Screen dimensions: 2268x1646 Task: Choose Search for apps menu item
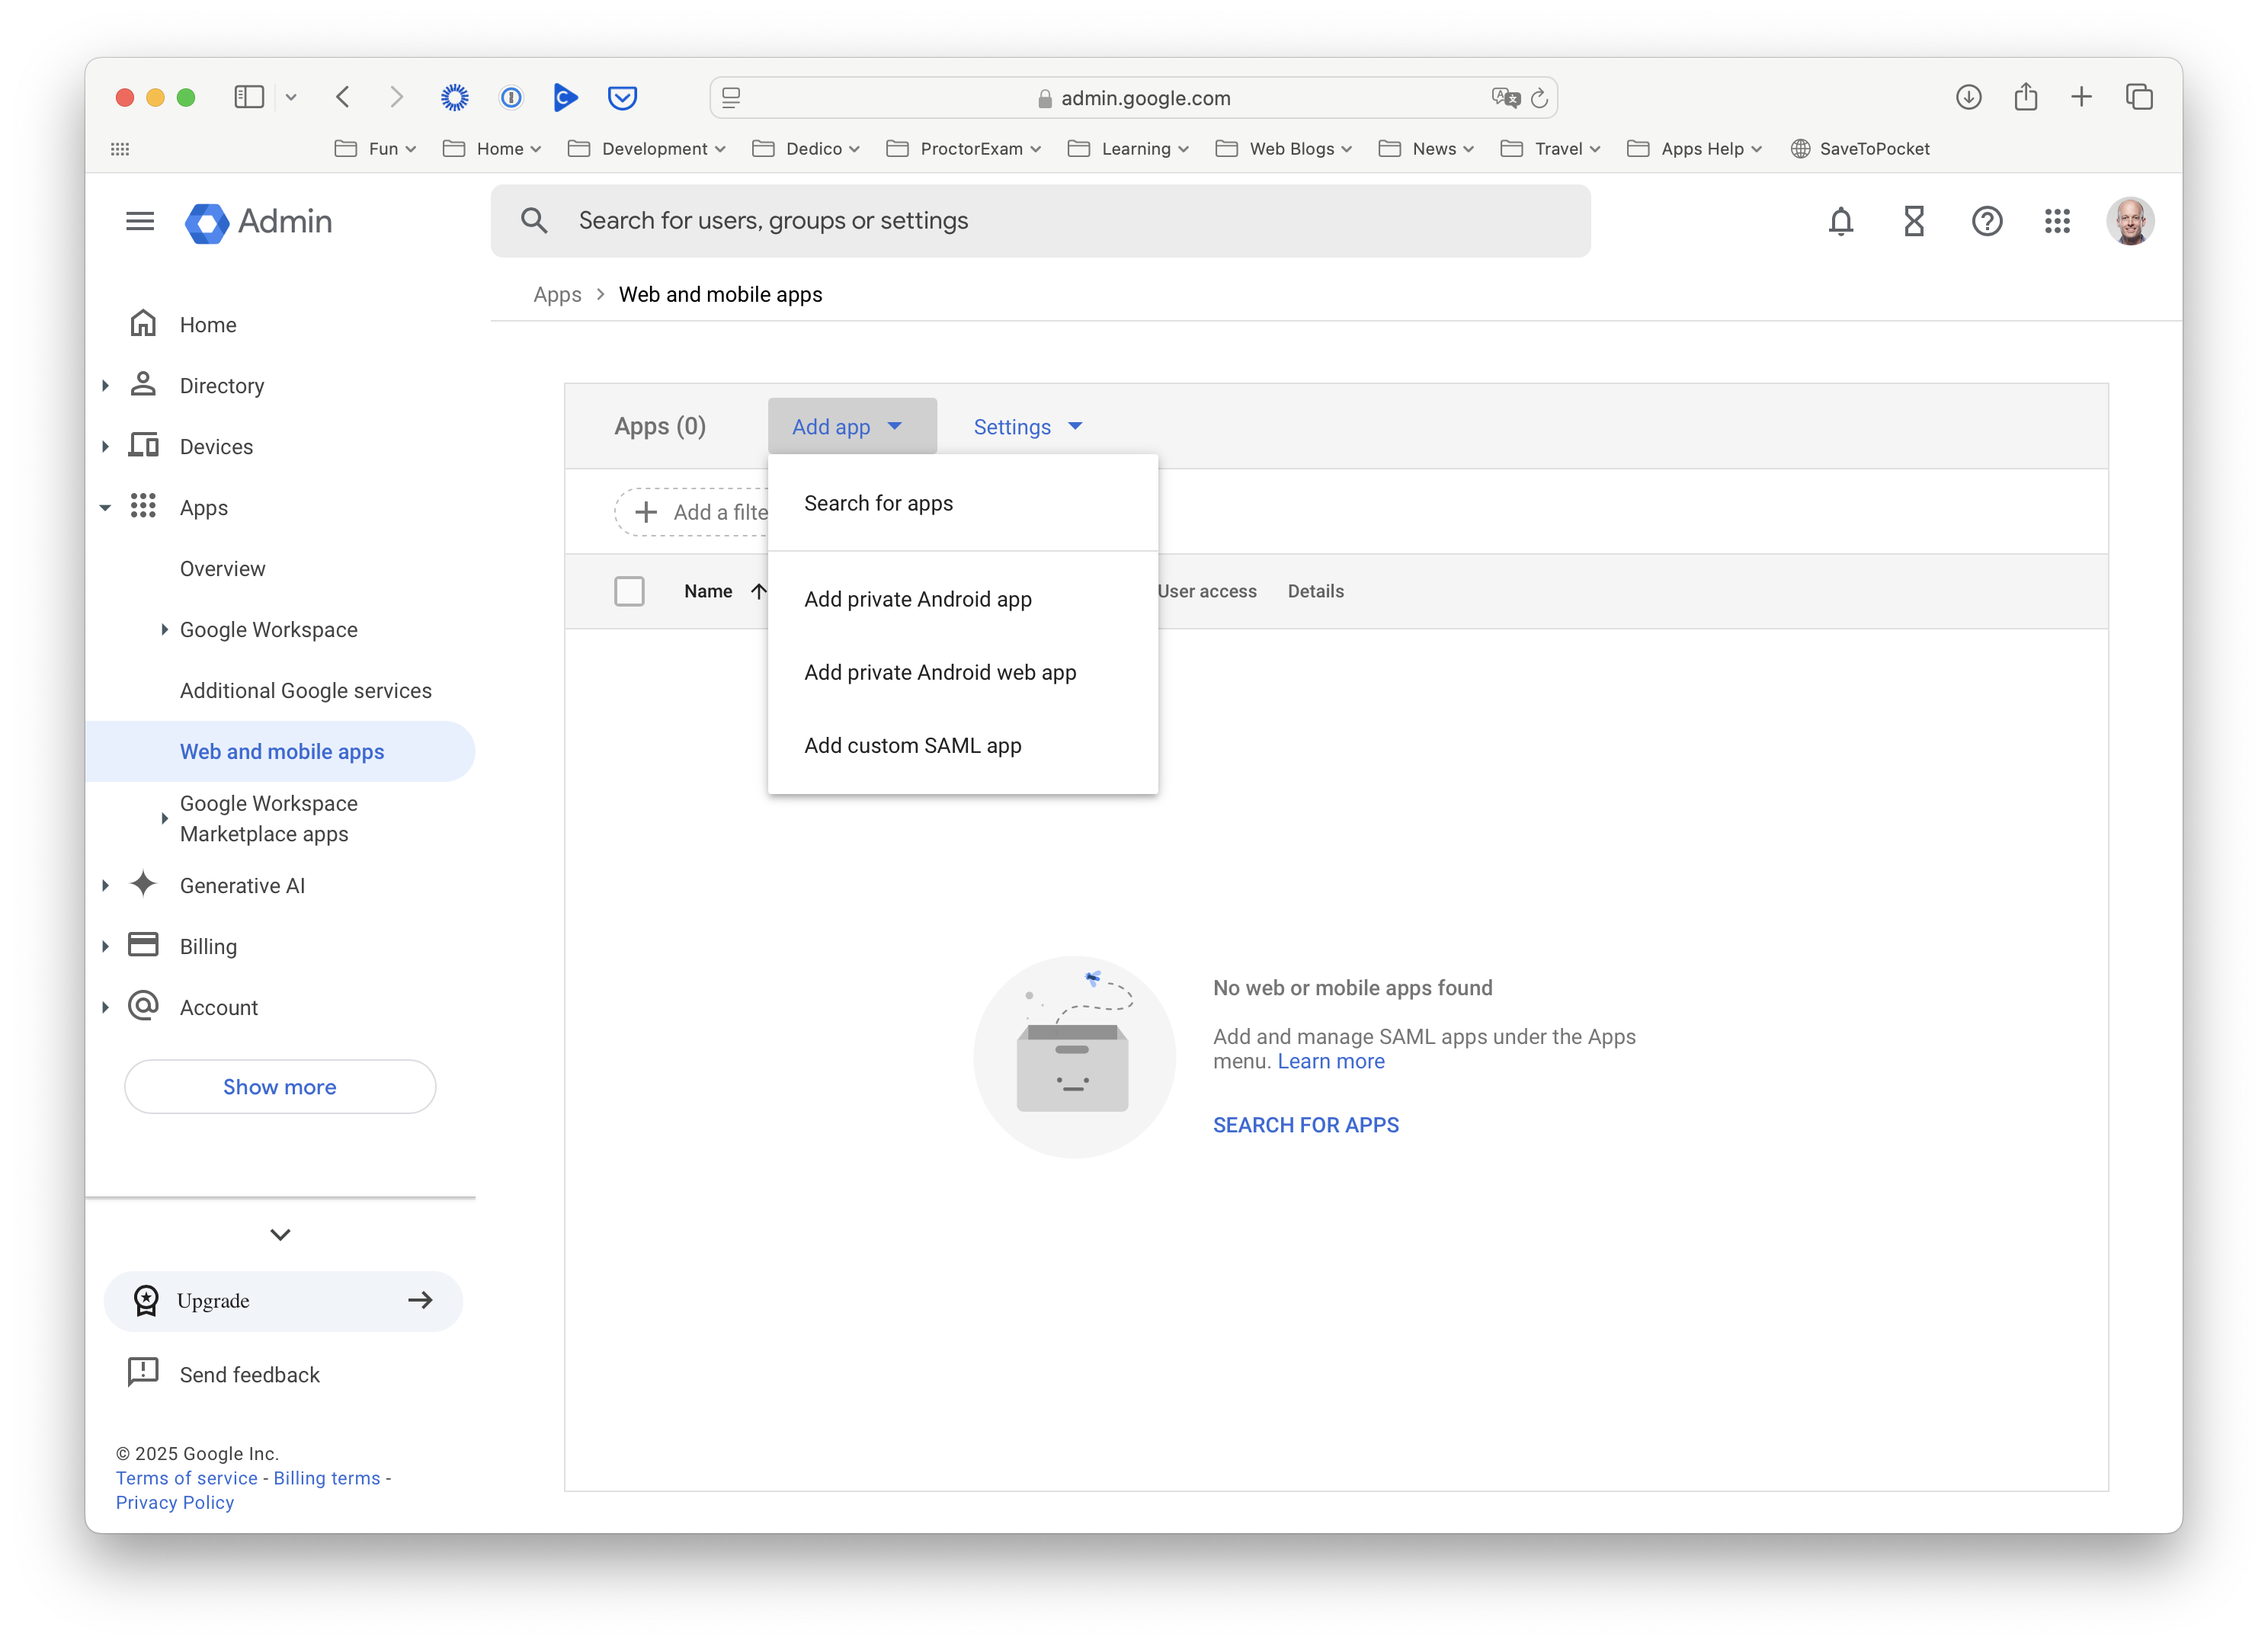[963, 503]
